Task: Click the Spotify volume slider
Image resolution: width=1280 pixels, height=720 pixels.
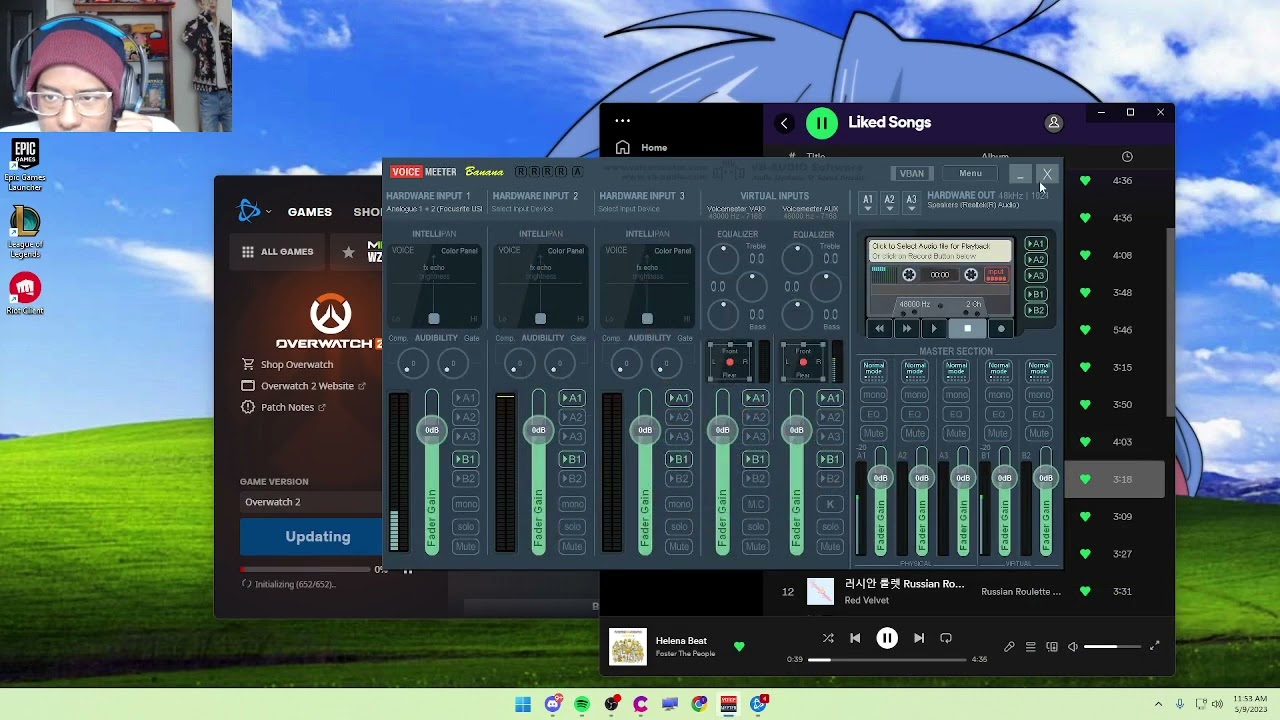Action: 1114,647
